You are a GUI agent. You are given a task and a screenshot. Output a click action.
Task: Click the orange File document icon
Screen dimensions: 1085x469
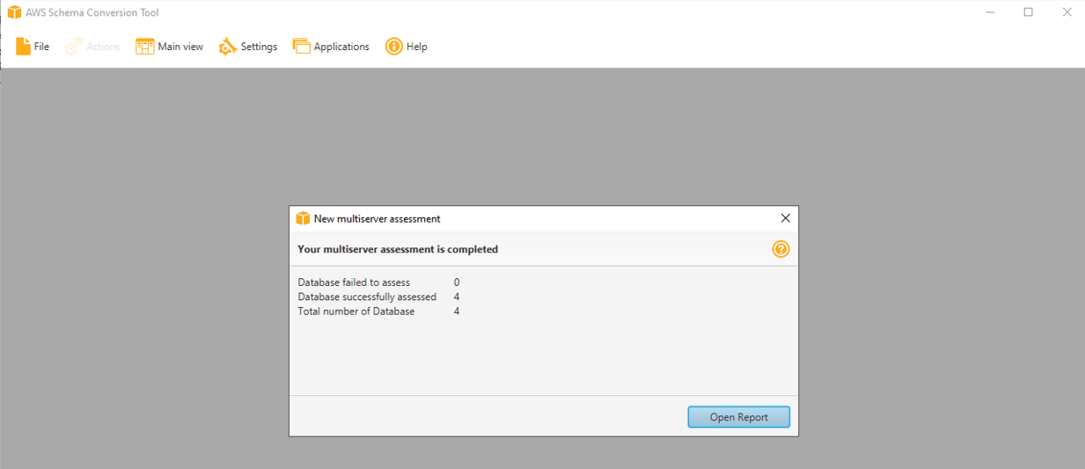pyautogui.click(x=23, y=46)
